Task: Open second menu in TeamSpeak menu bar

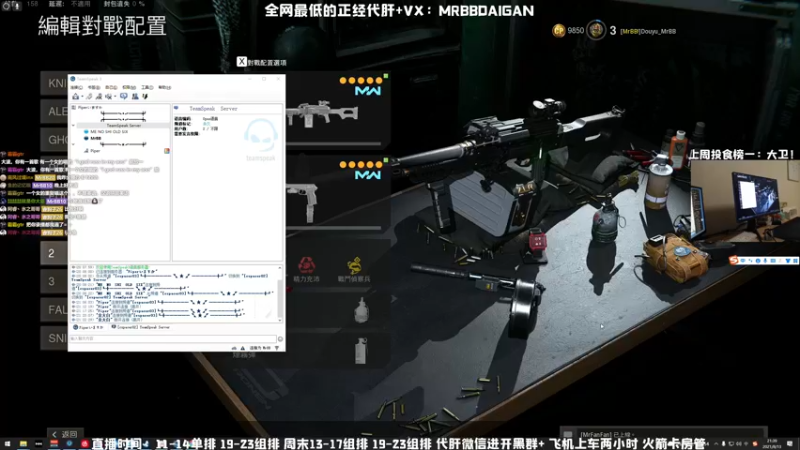Action: coord(94,87)
